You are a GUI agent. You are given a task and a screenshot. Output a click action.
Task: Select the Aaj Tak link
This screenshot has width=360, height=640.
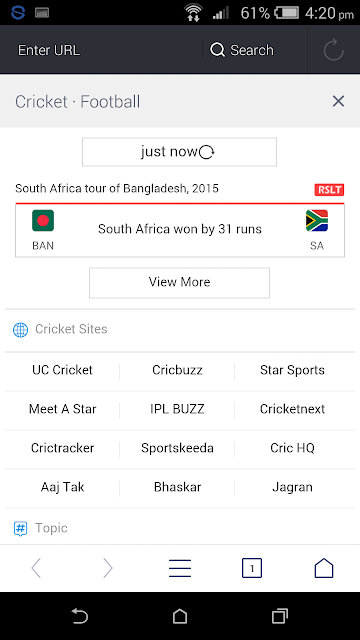click(62, 487)
